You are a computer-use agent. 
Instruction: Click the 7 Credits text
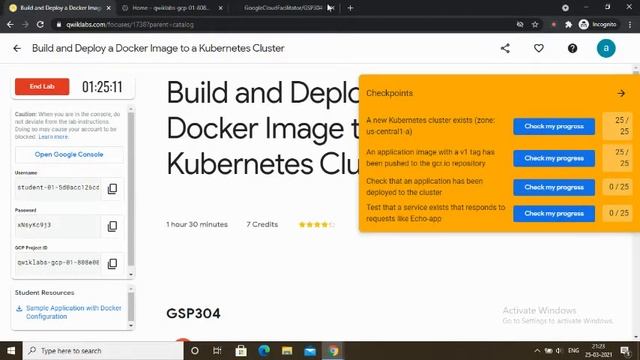click(262, 224)
